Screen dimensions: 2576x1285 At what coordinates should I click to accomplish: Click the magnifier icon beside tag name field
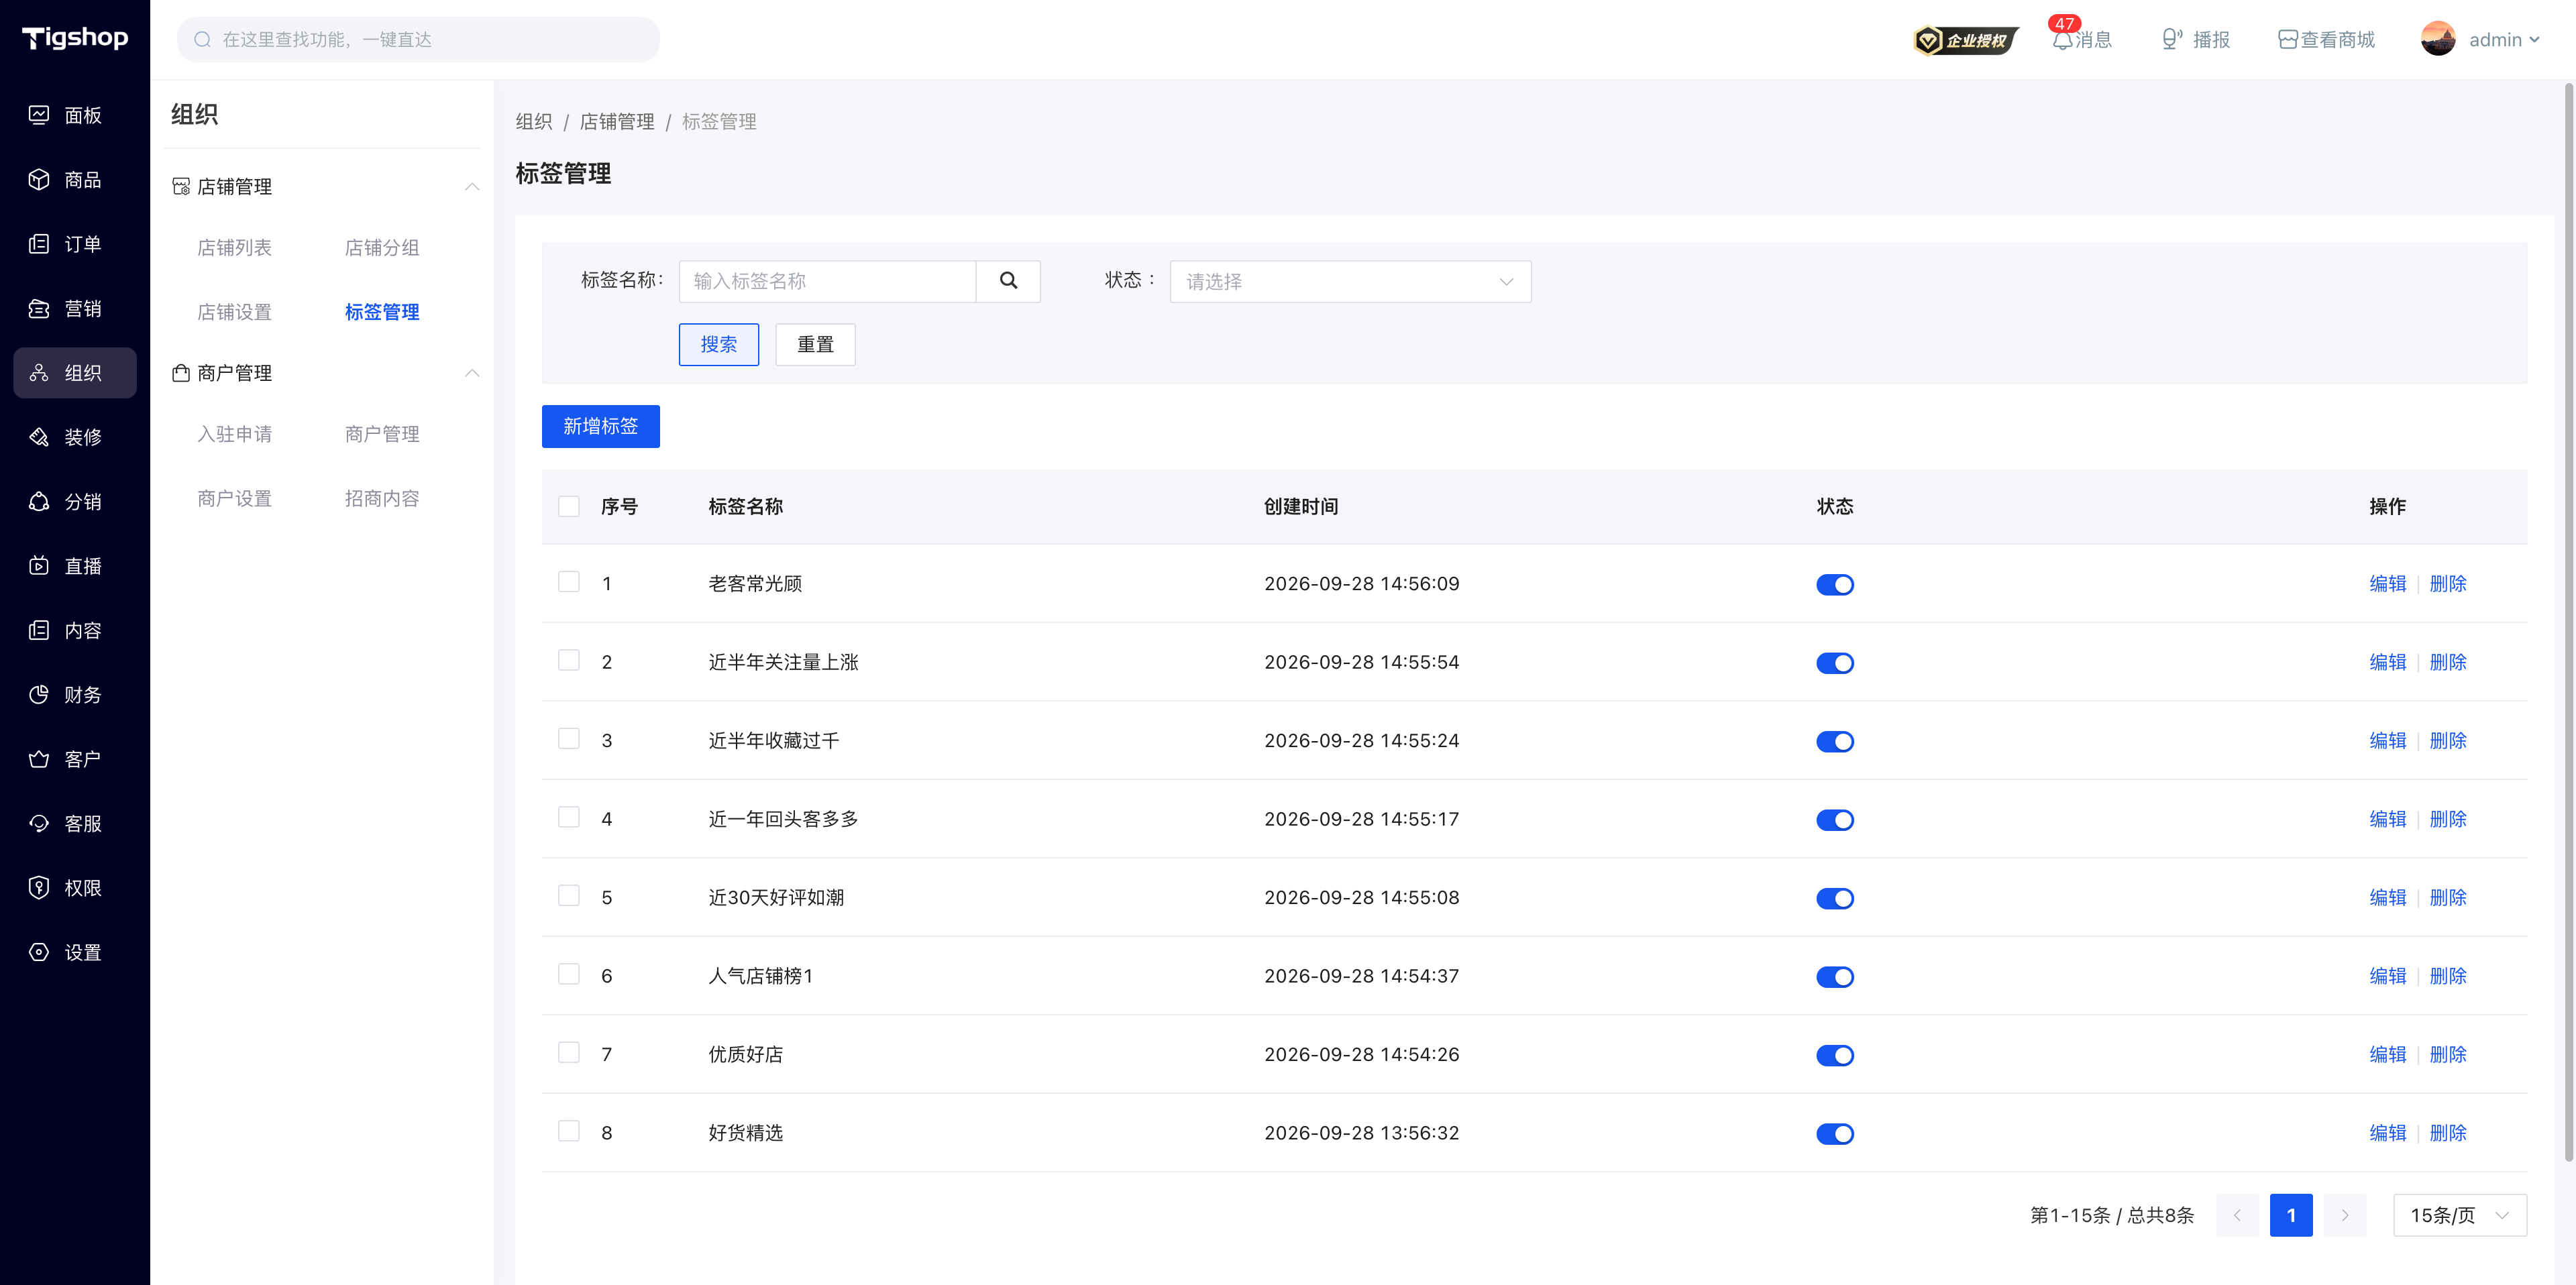(x=1008, y=281)
